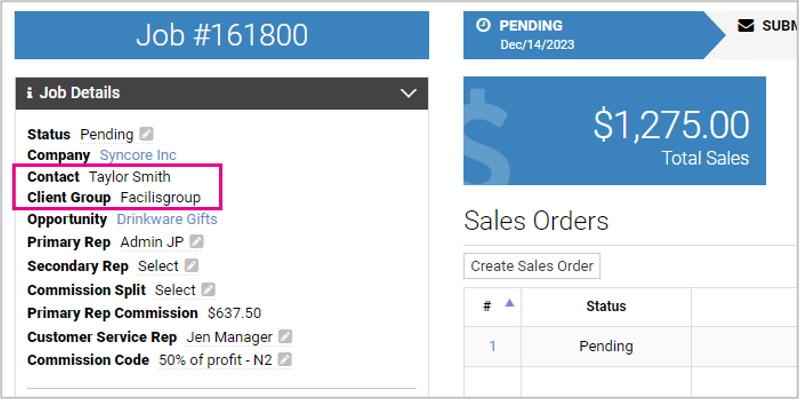Screen dimensions: 800x400
Task: Collapse the Job Details panel chevron
Action: pos(408,93)
